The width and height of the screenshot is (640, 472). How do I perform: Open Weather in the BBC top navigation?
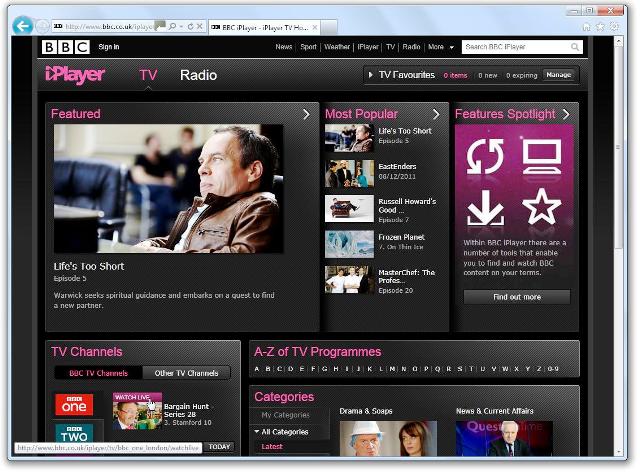pyautogui.click(x=337, y=47)
